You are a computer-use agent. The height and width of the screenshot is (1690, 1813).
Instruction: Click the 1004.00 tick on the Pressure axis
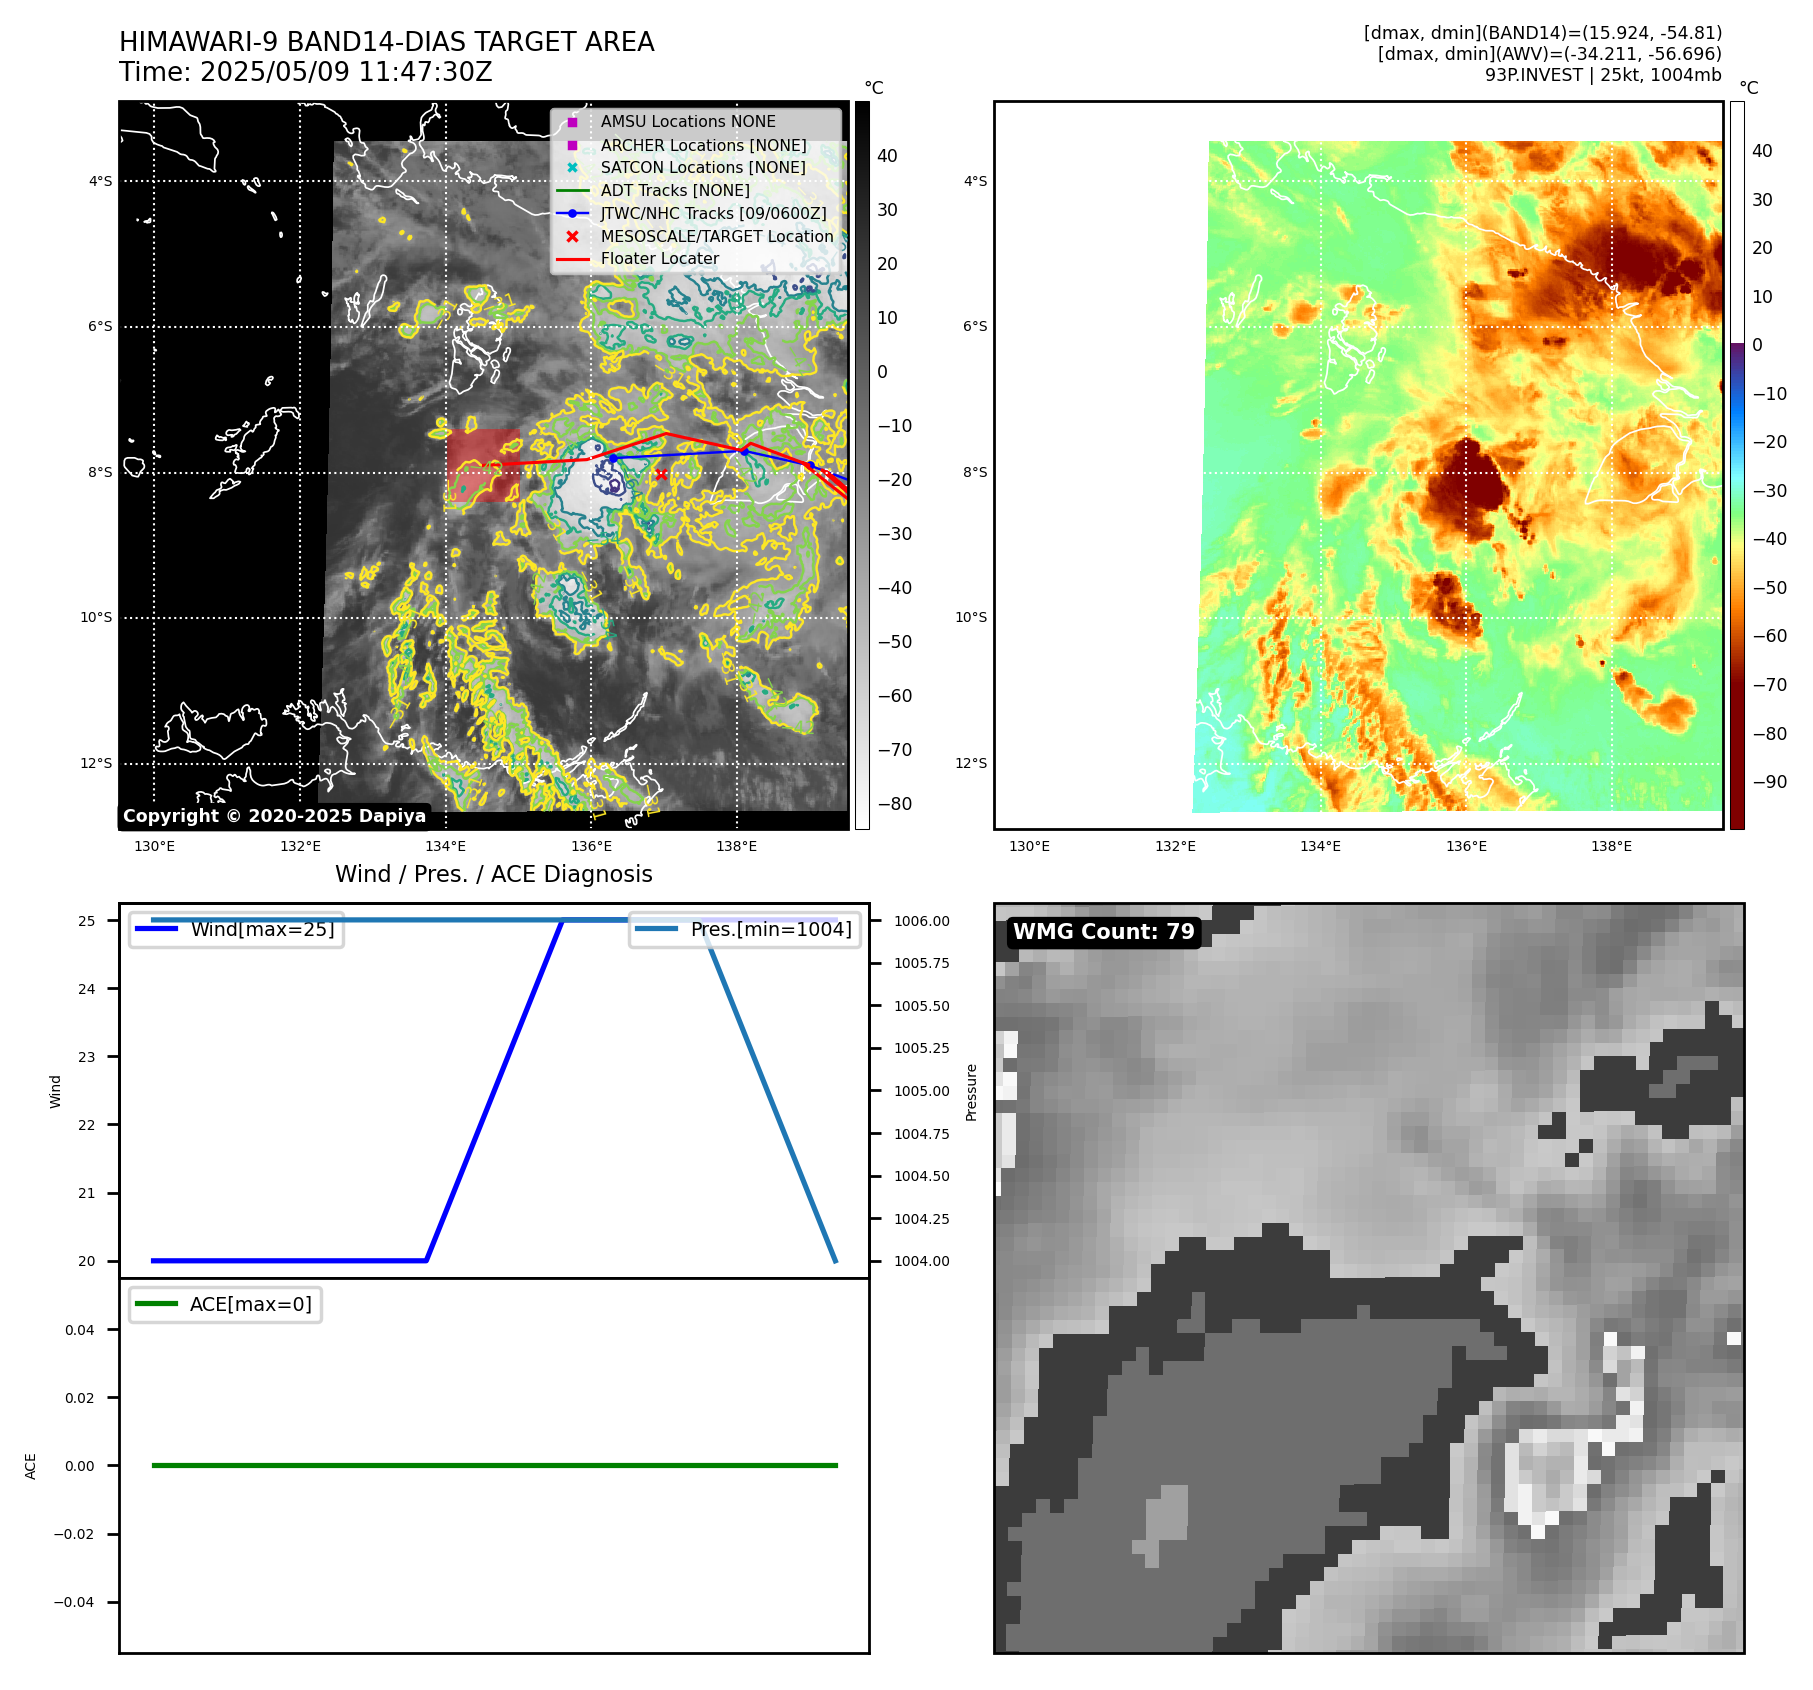click(x=922, y=1261)
